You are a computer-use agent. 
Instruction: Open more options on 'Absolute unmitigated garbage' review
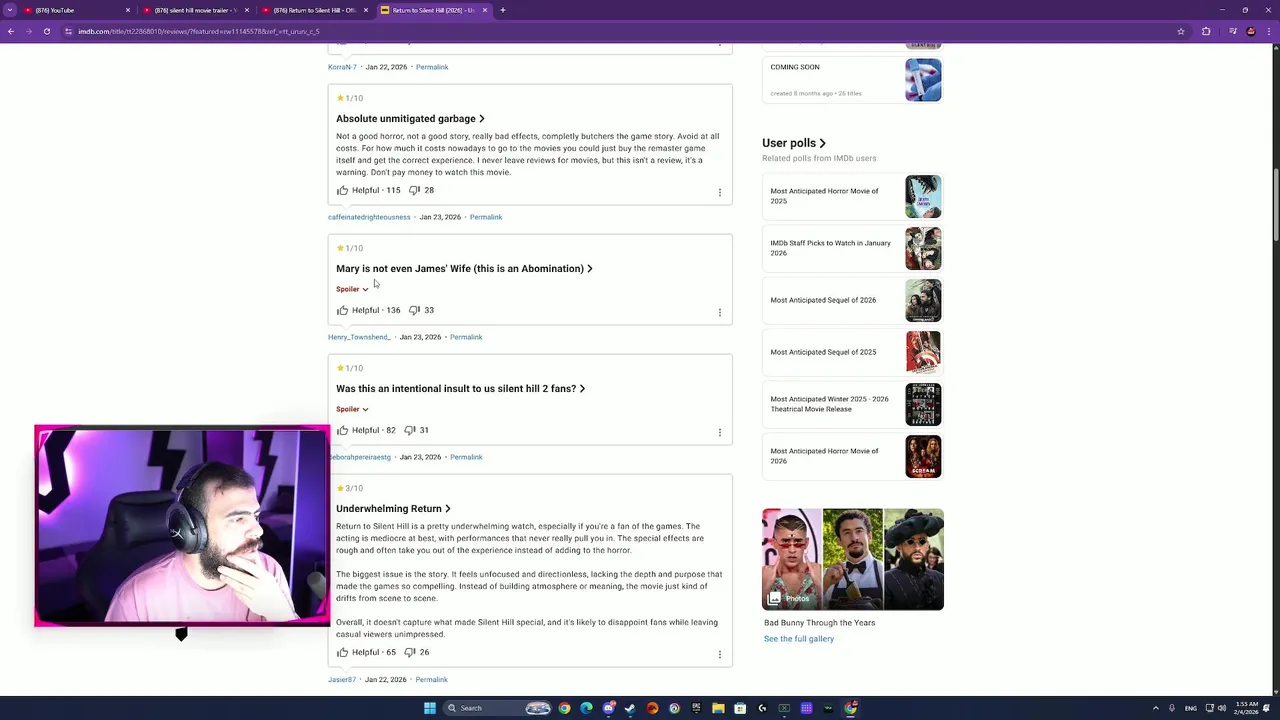click(719, 192)
